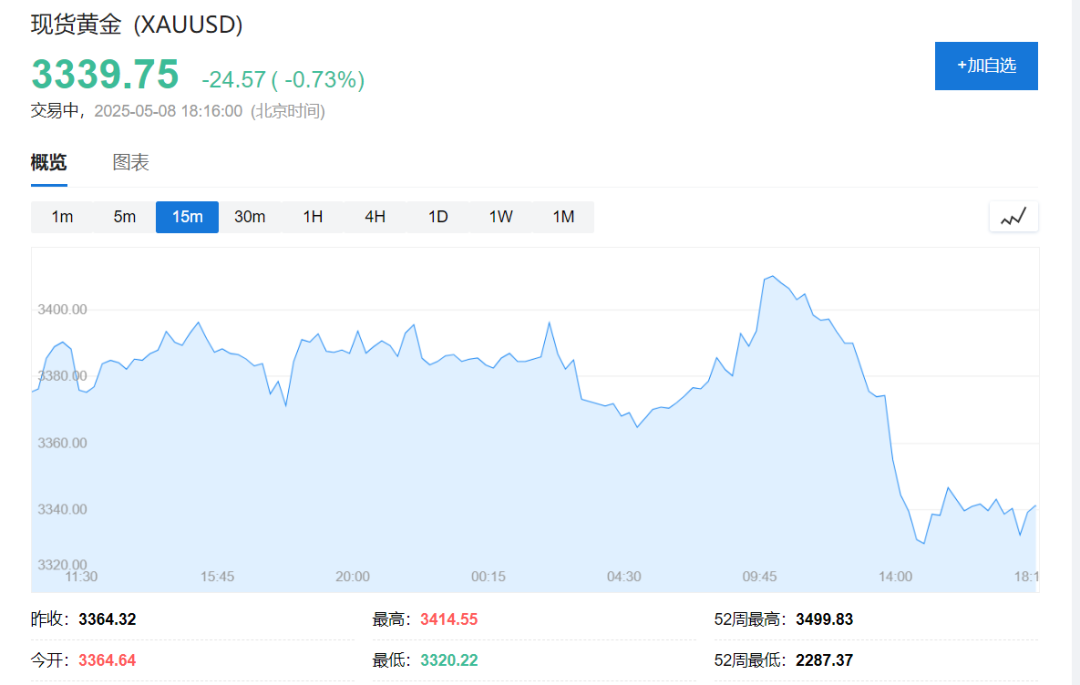Click the current price 3339.75
The image size is (1080, 685).
coord(105,74)
